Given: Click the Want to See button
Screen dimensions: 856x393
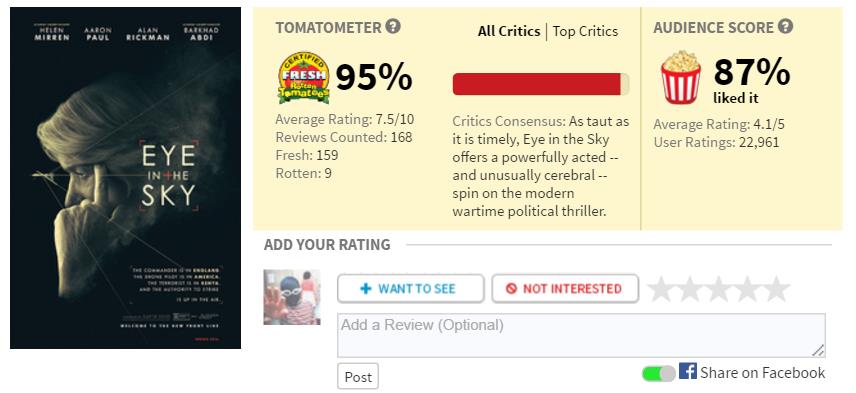Looking at the screenshot, I should (411, 288).
